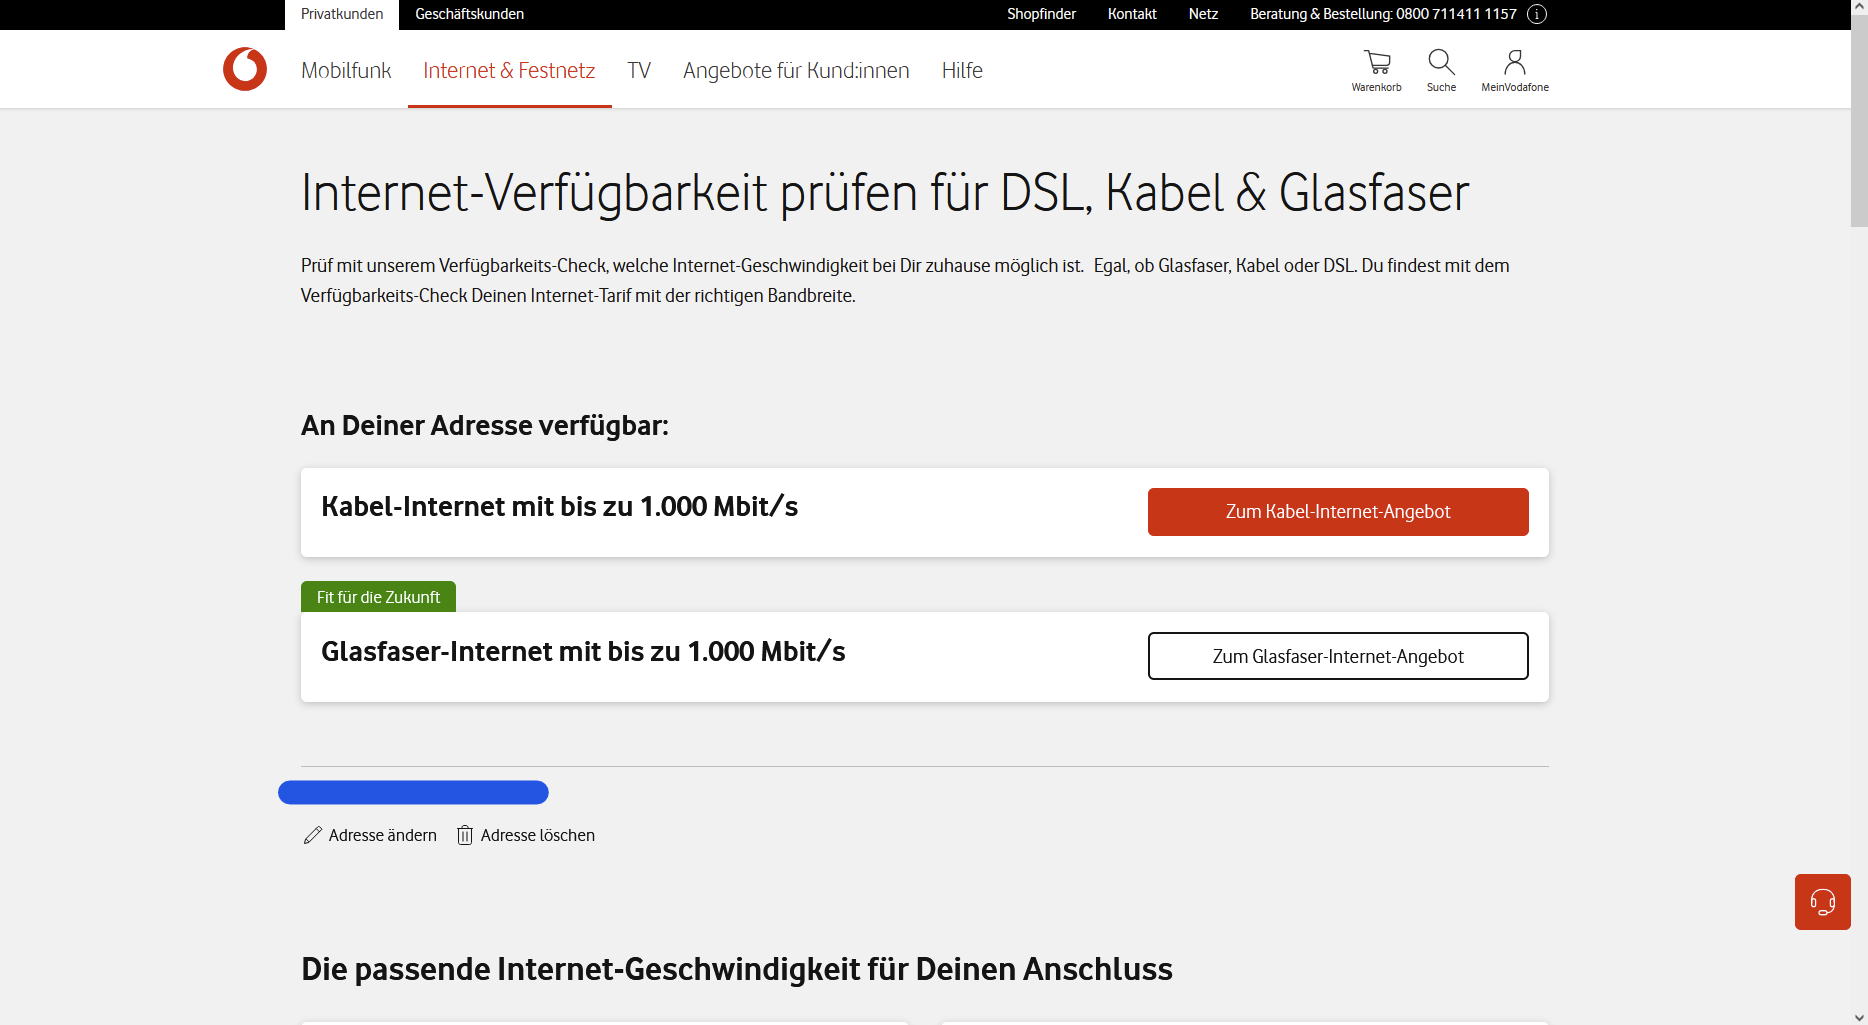Click the hotline info icon
Screen dimensions: 1868x1025
[x=1537, y=14]
